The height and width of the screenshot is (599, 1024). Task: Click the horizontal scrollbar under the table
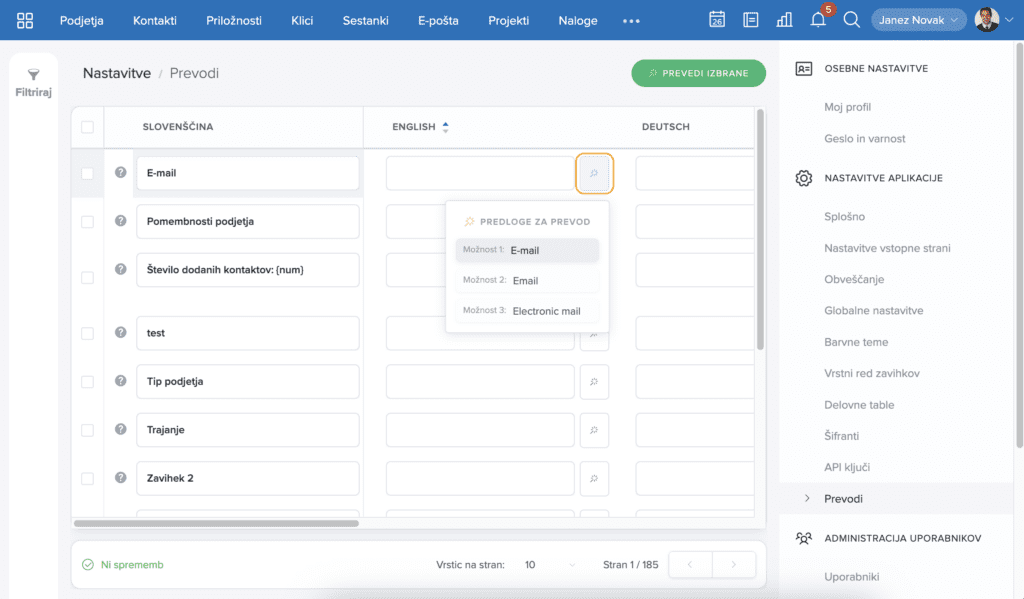coord(216,523)
